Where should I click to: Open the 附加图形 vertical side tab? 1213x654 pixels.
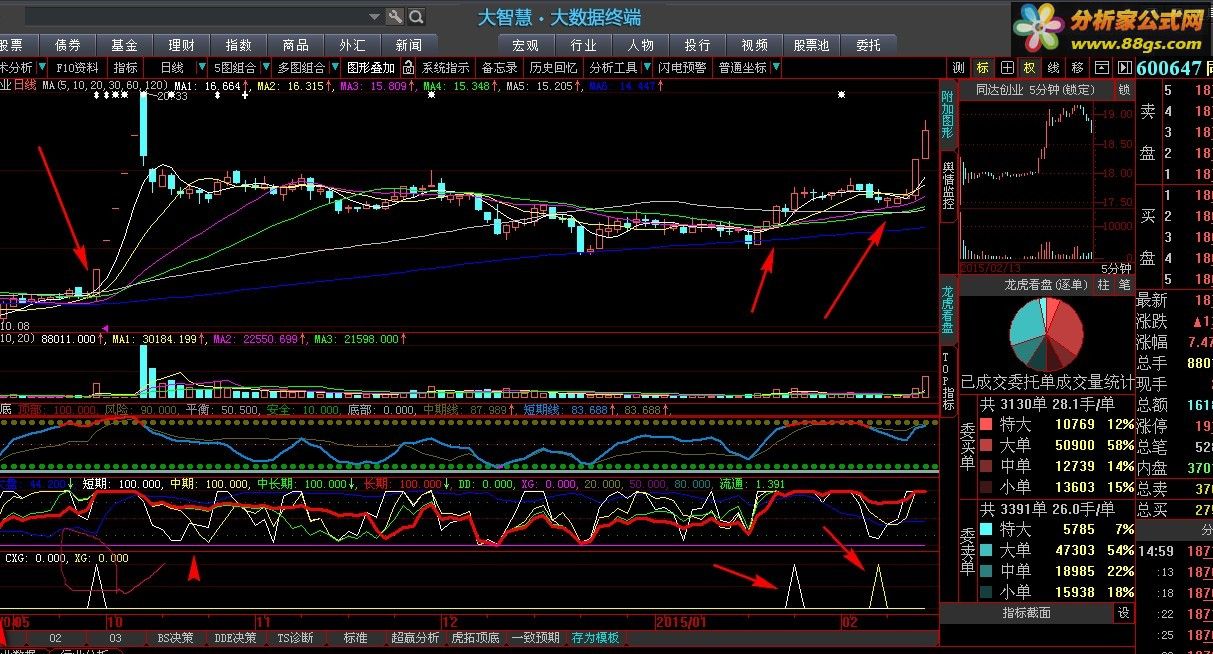pyautogui.click(x=947, y=114)
